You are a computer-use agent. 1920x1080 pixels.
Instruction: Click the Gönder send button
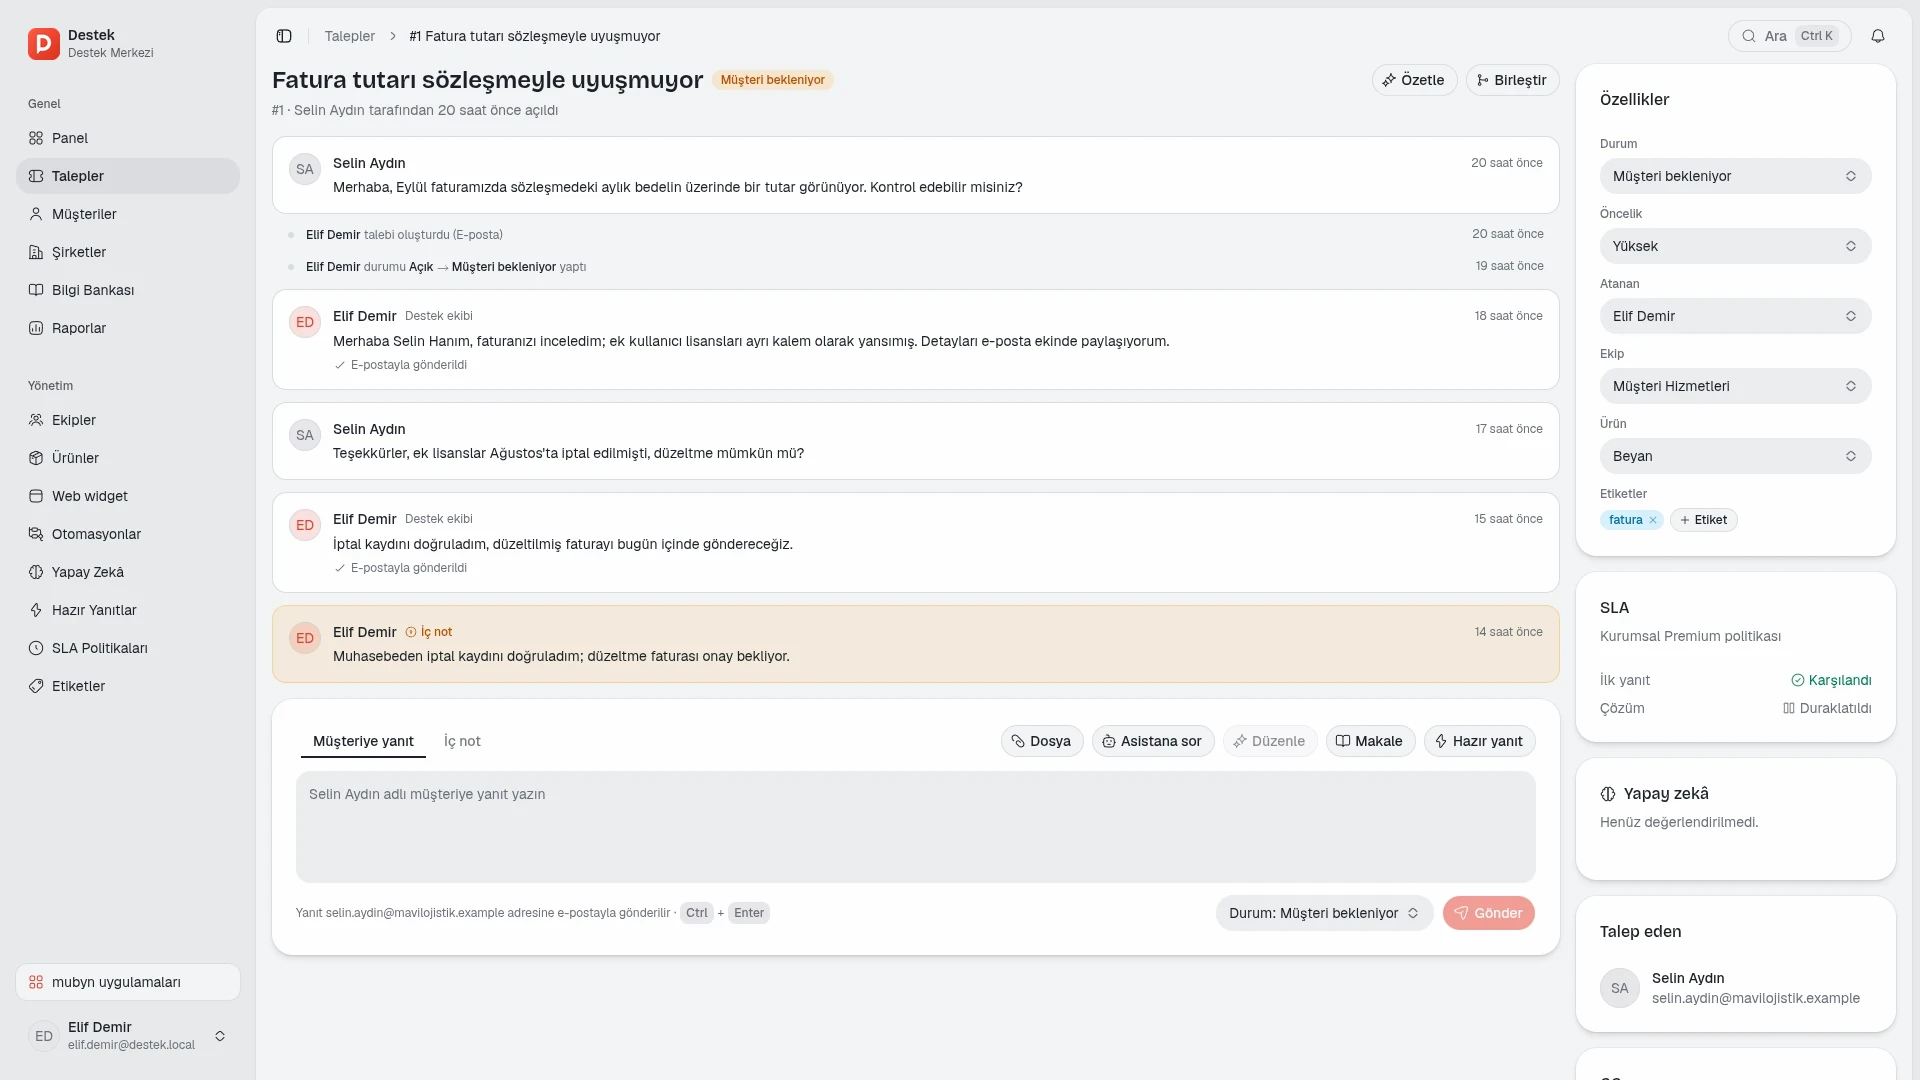1488,913
